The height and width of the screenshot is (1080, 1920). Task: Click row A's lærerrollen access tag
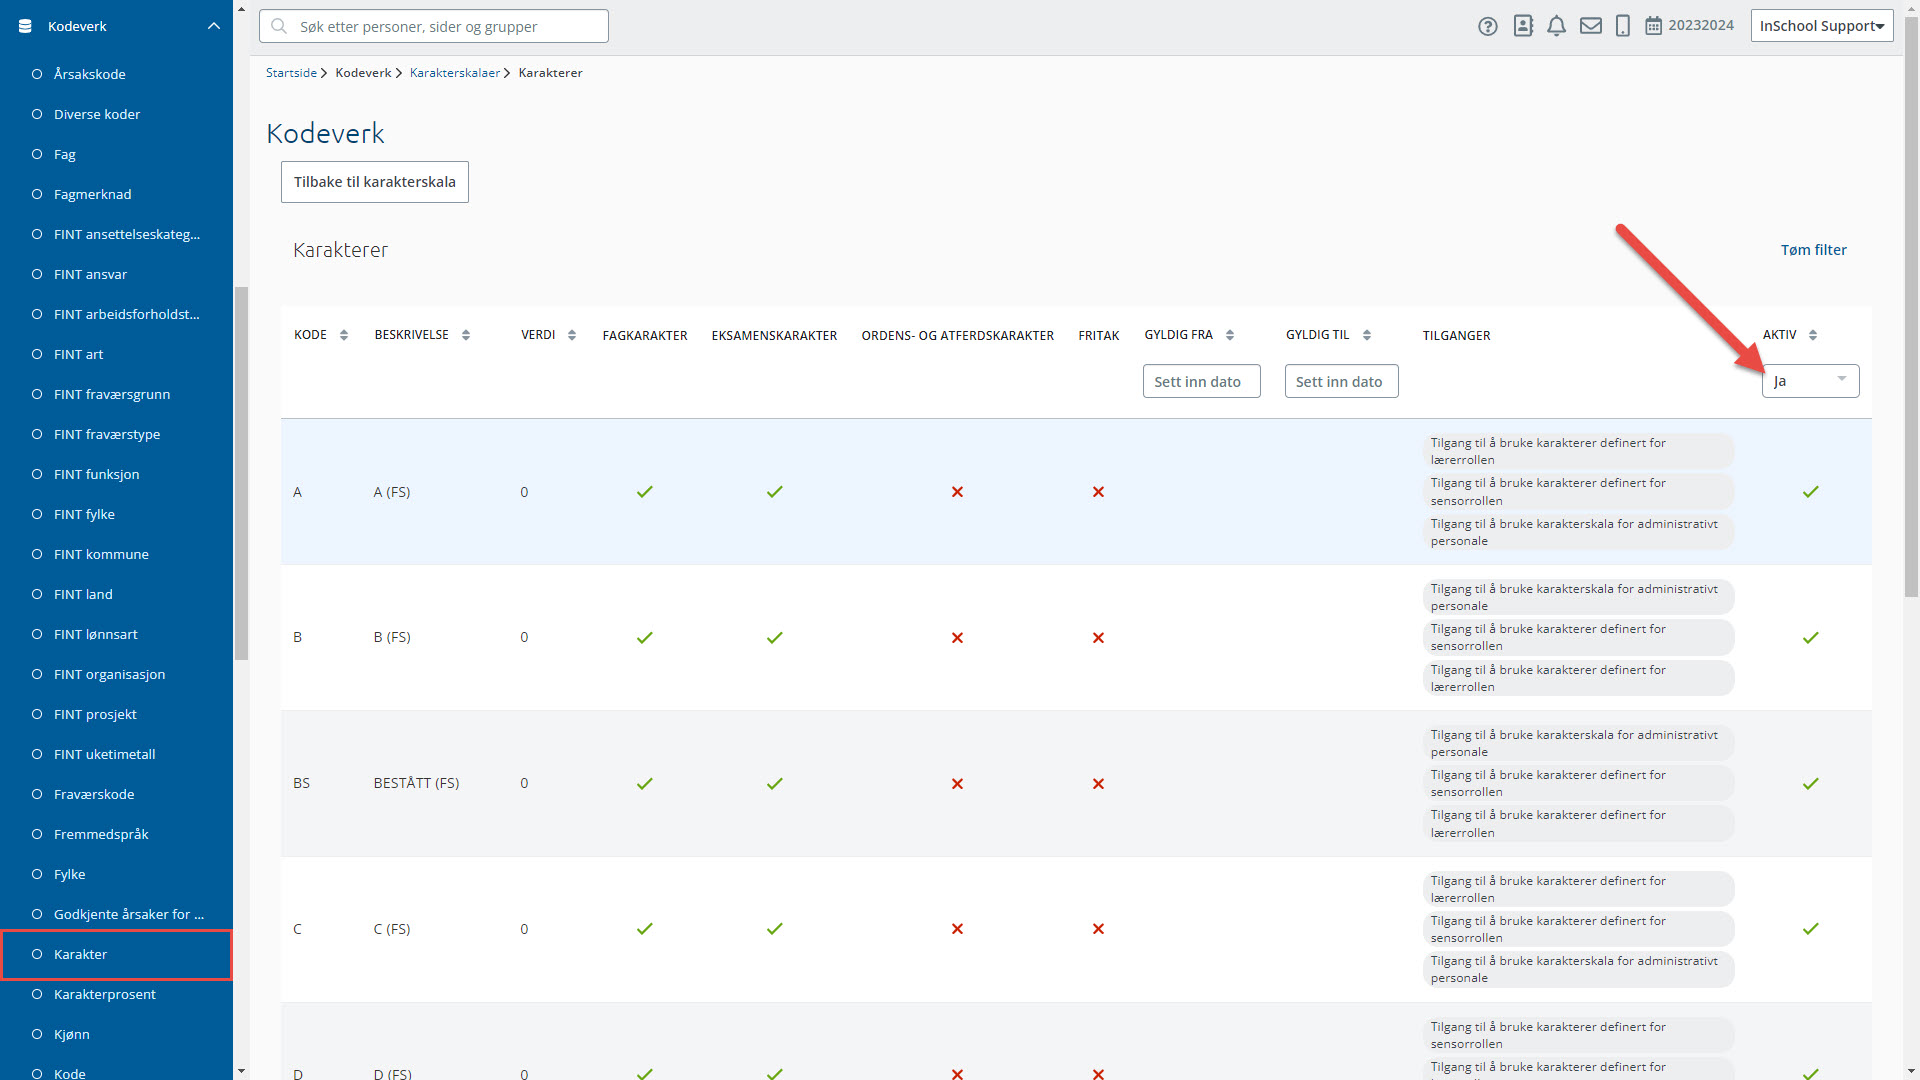tap(1578, 451)
